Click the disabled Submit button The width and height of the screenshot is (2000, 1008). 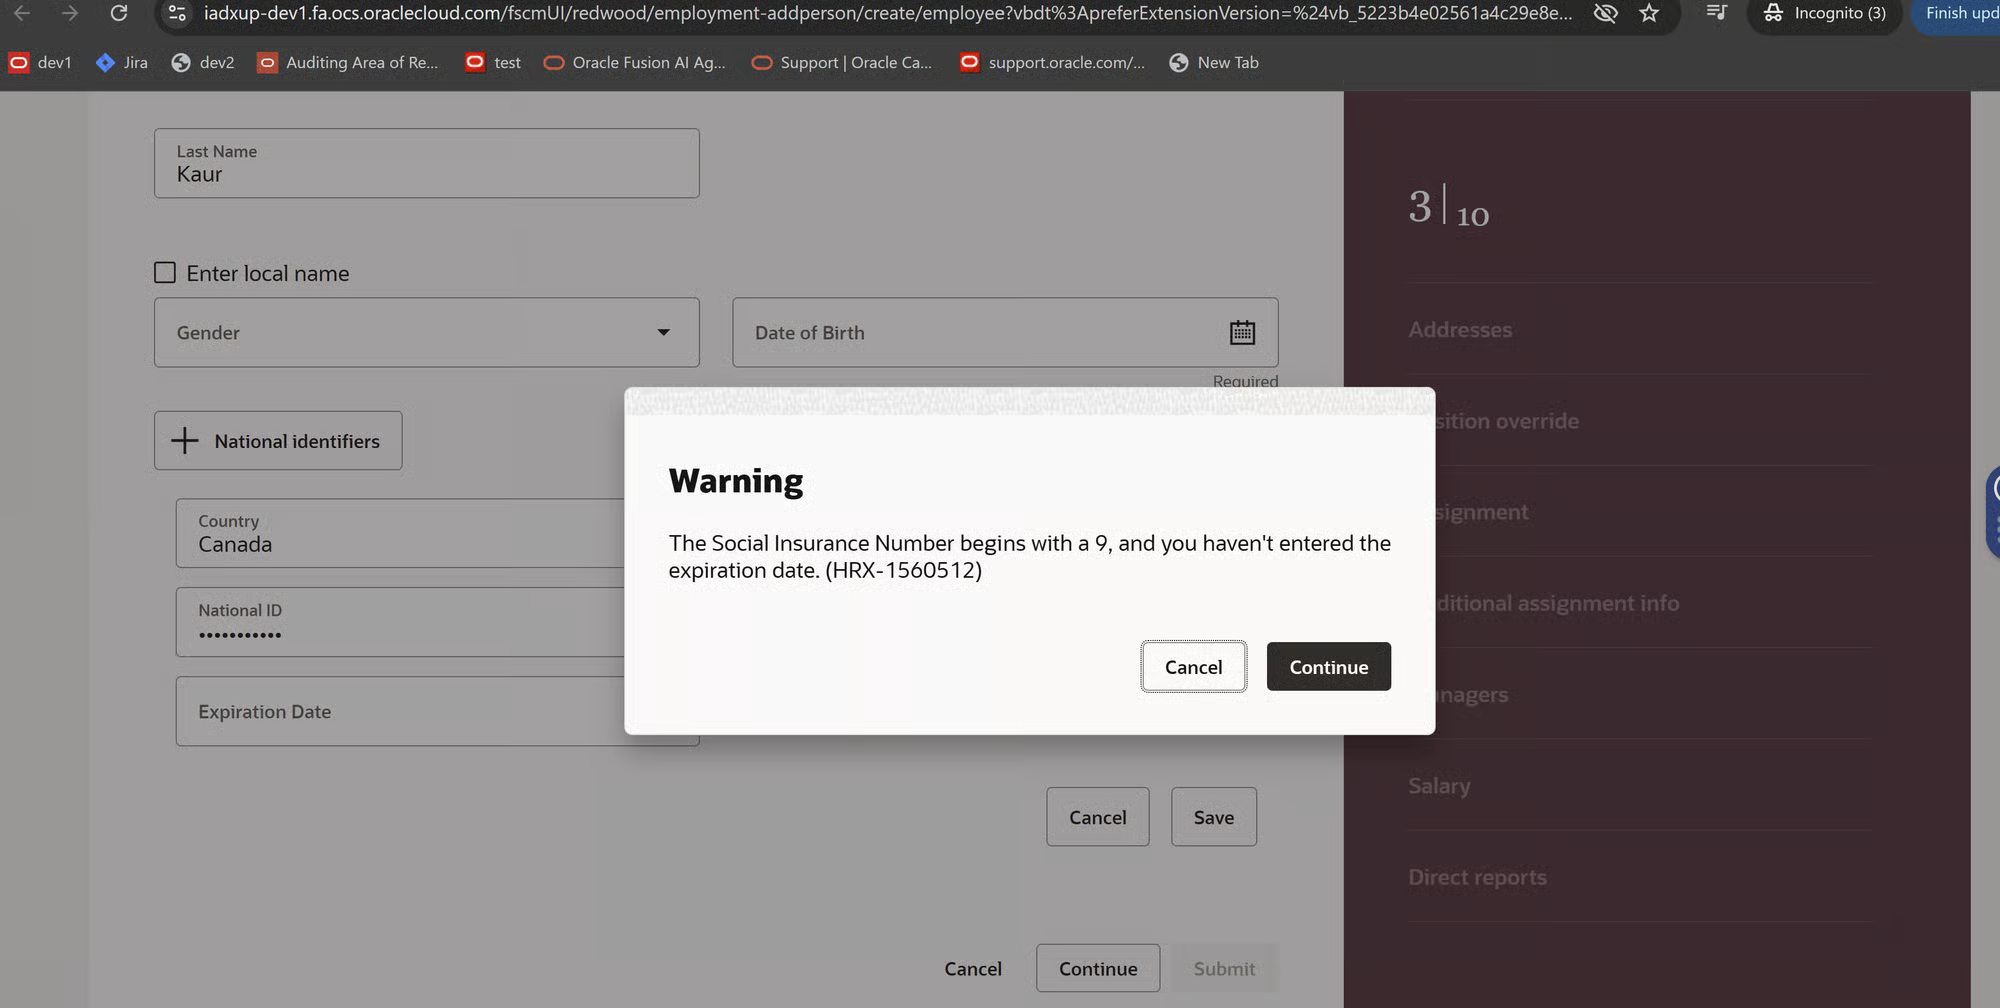(1224, 968)
